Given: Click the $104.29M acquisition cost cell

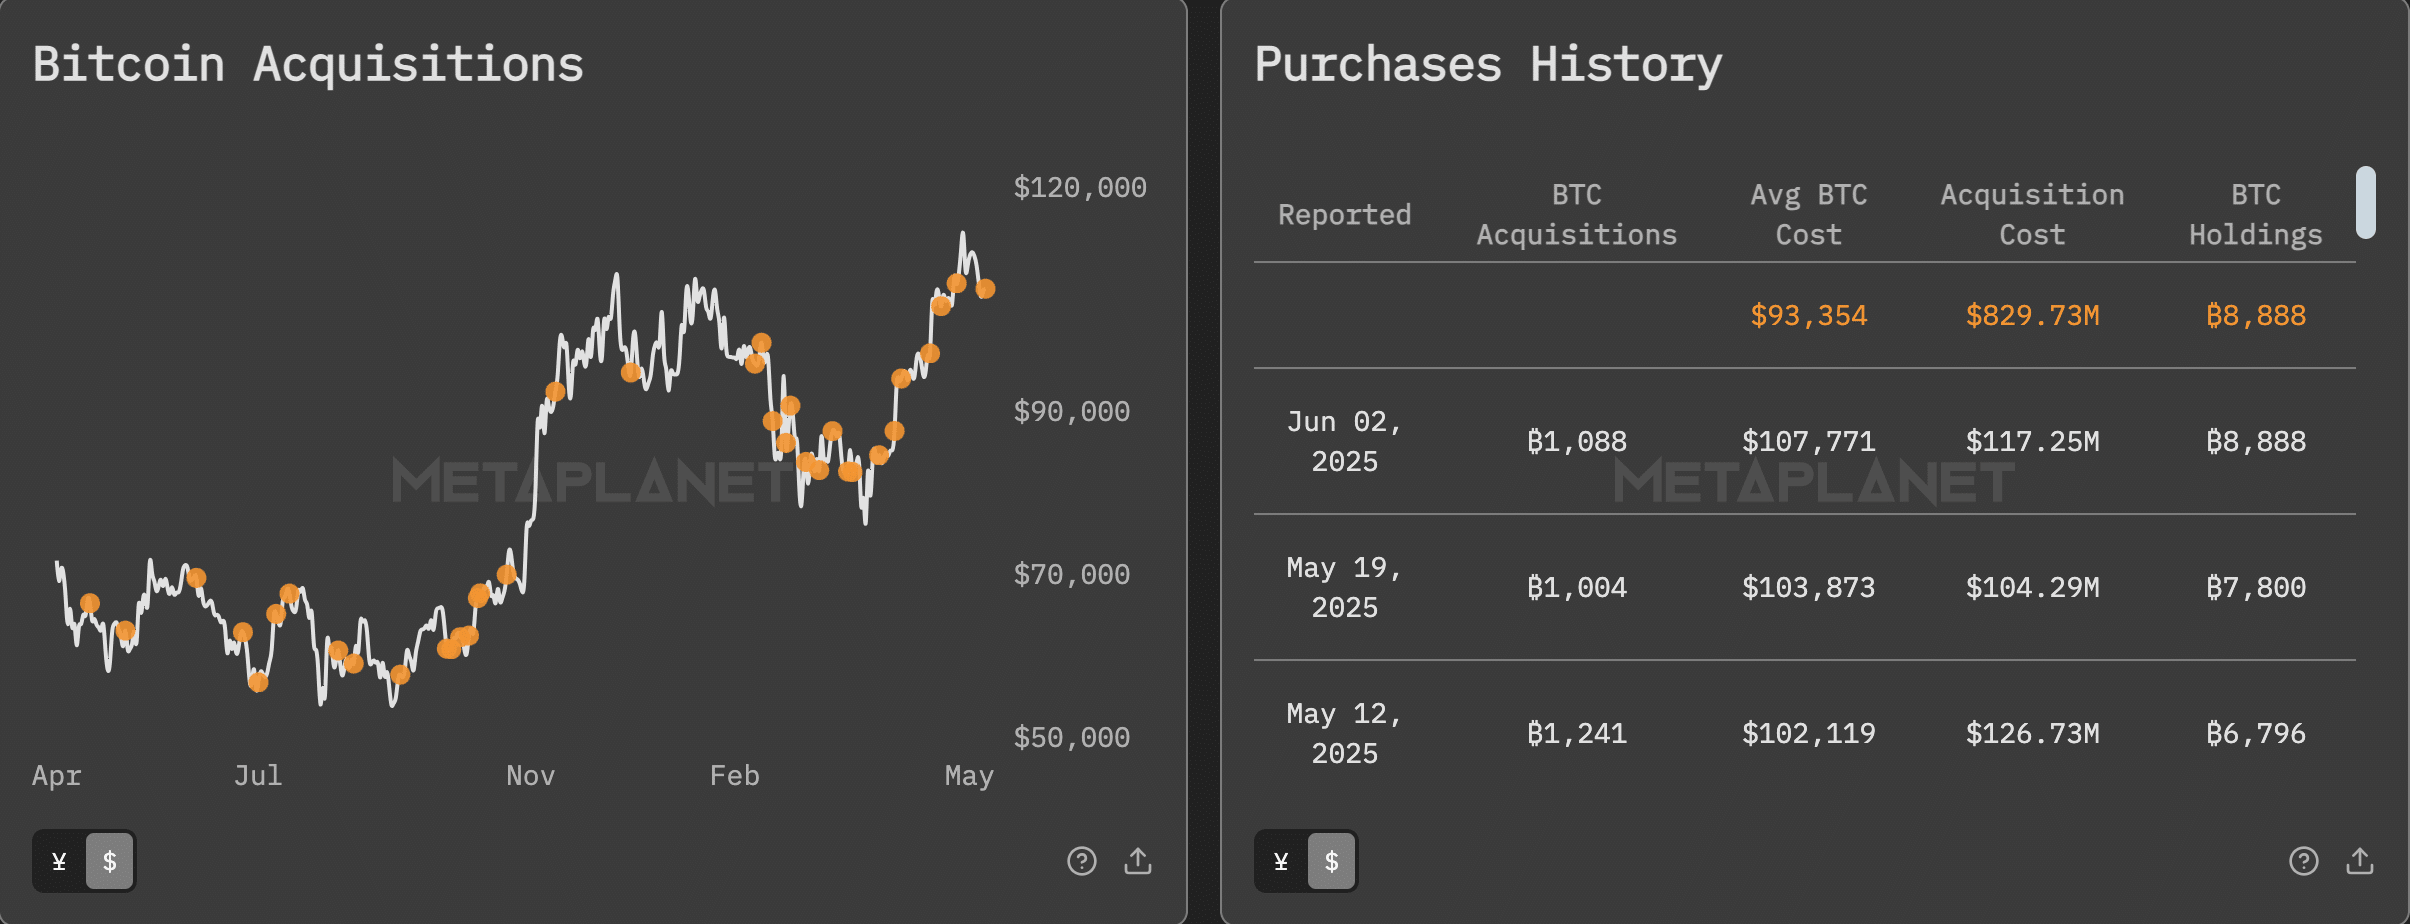Looking at the screenshot, I should [2032, 587].
